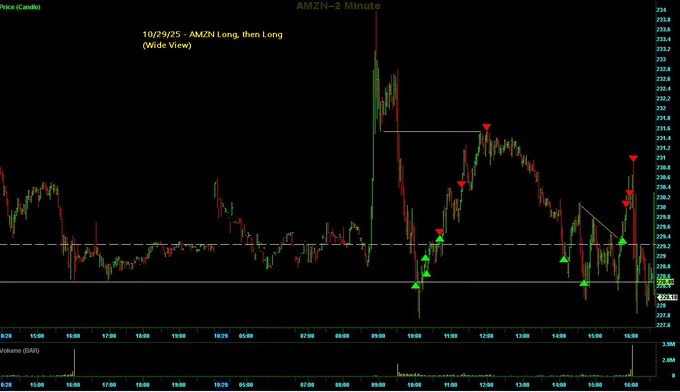The image size is (680, 392).
Task: Click 10/29 date label on volume chart time axis
Action: (221, 385)
